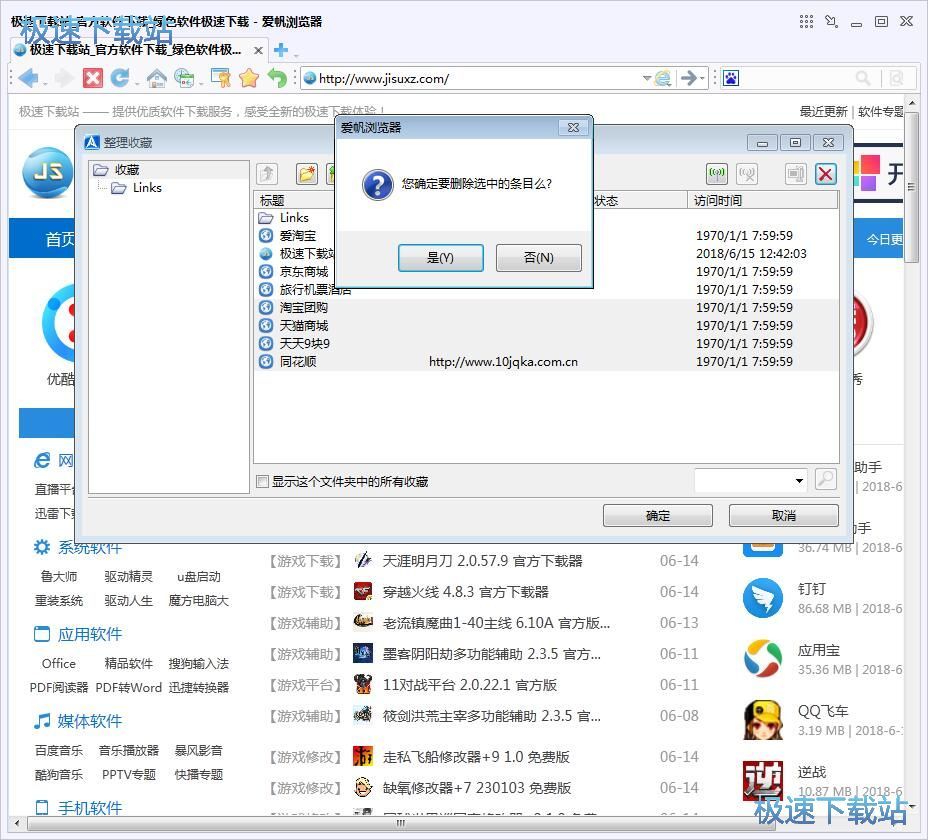Click the grid dots icon in title bar
This screenshot has height=840, width=928.
806,21
